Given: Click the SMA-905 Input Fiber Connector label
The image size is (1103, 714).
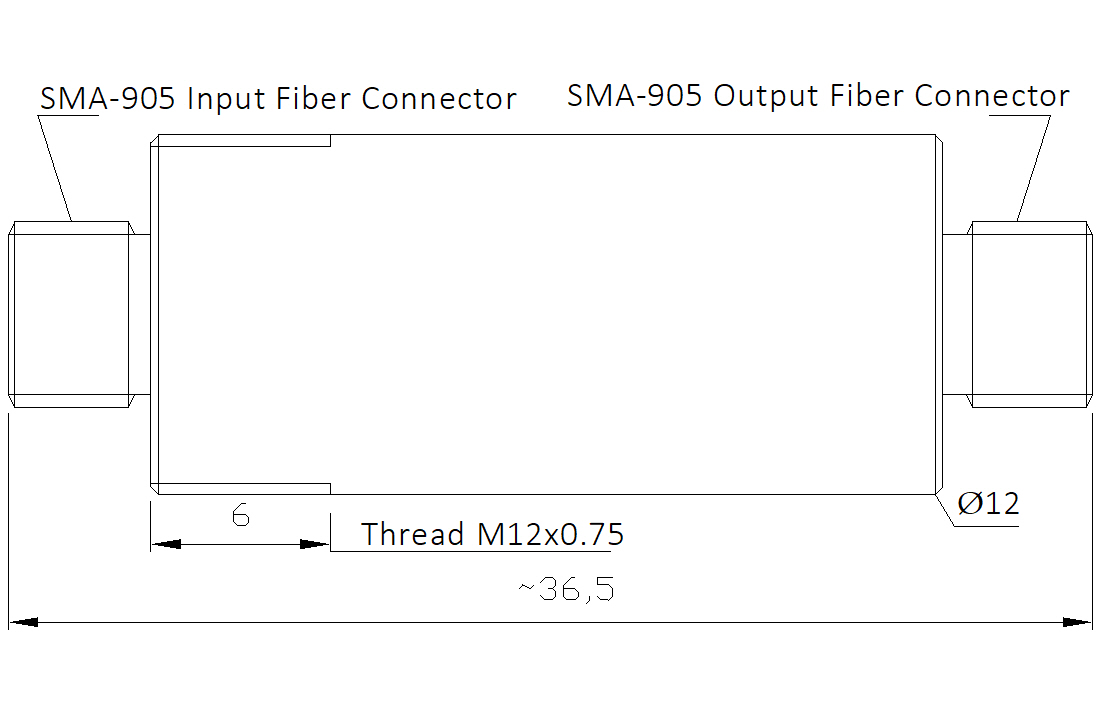Looking at the screenshot, I should [x=279, y=99].
